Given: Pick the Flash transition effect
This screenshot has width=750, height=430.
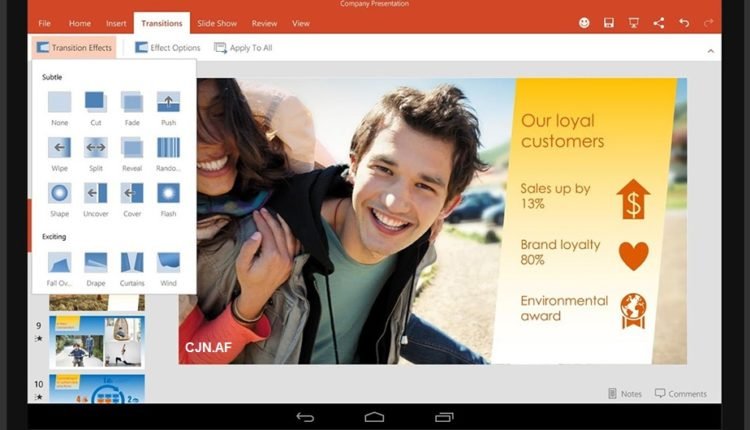Looking at the screenshot, I should pyautogui.click(x=168, y=194).
